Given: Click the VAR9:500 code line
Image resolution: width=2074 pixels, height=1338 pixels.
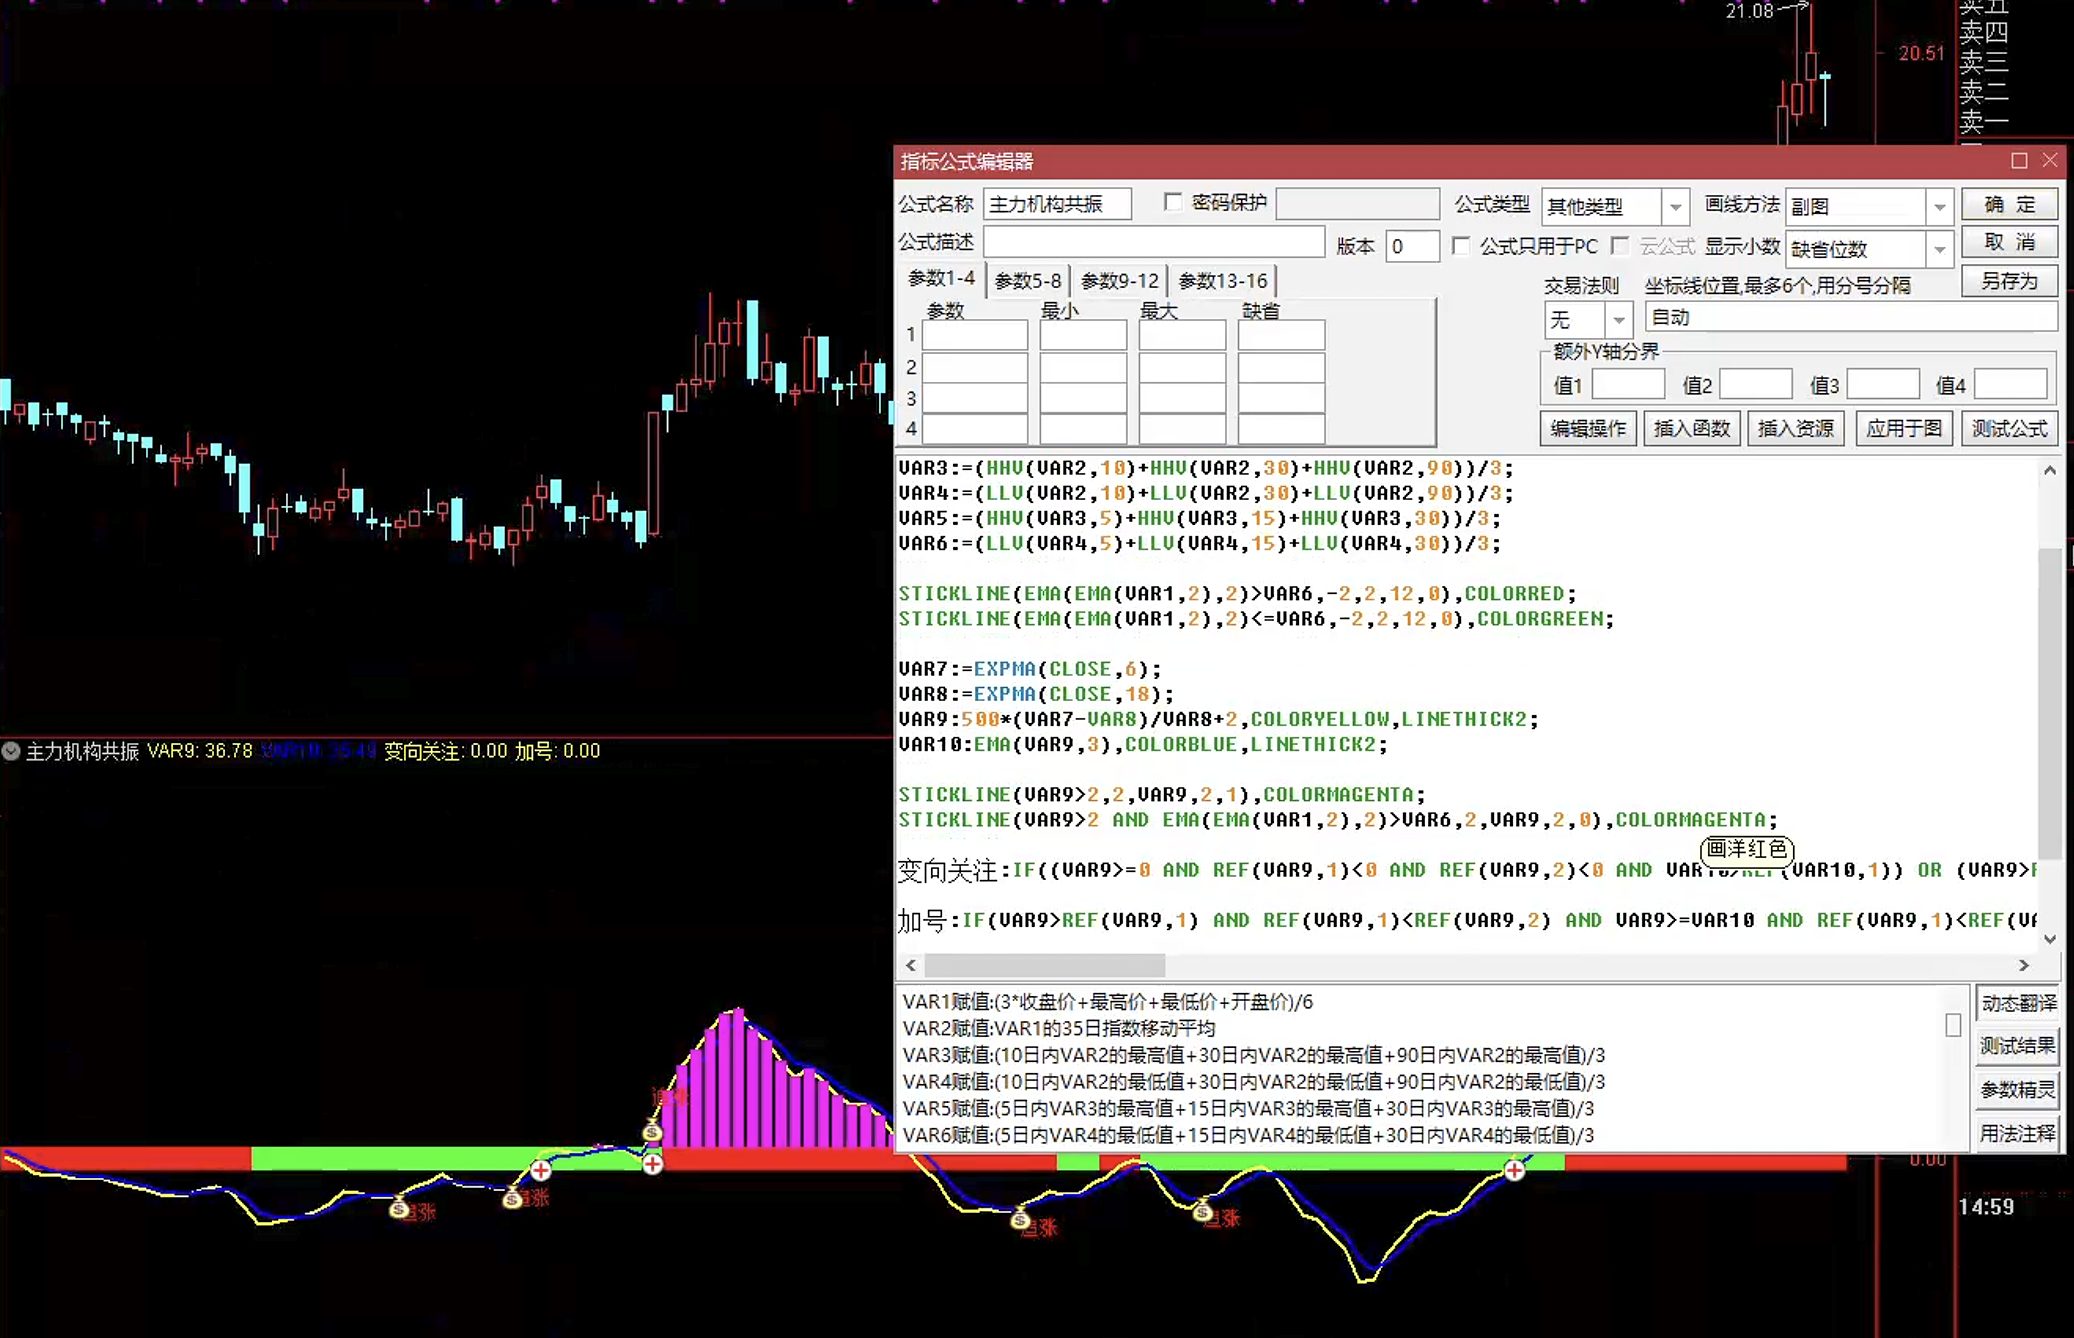Looking at the screenshot, I should [x=1218, y=719].
